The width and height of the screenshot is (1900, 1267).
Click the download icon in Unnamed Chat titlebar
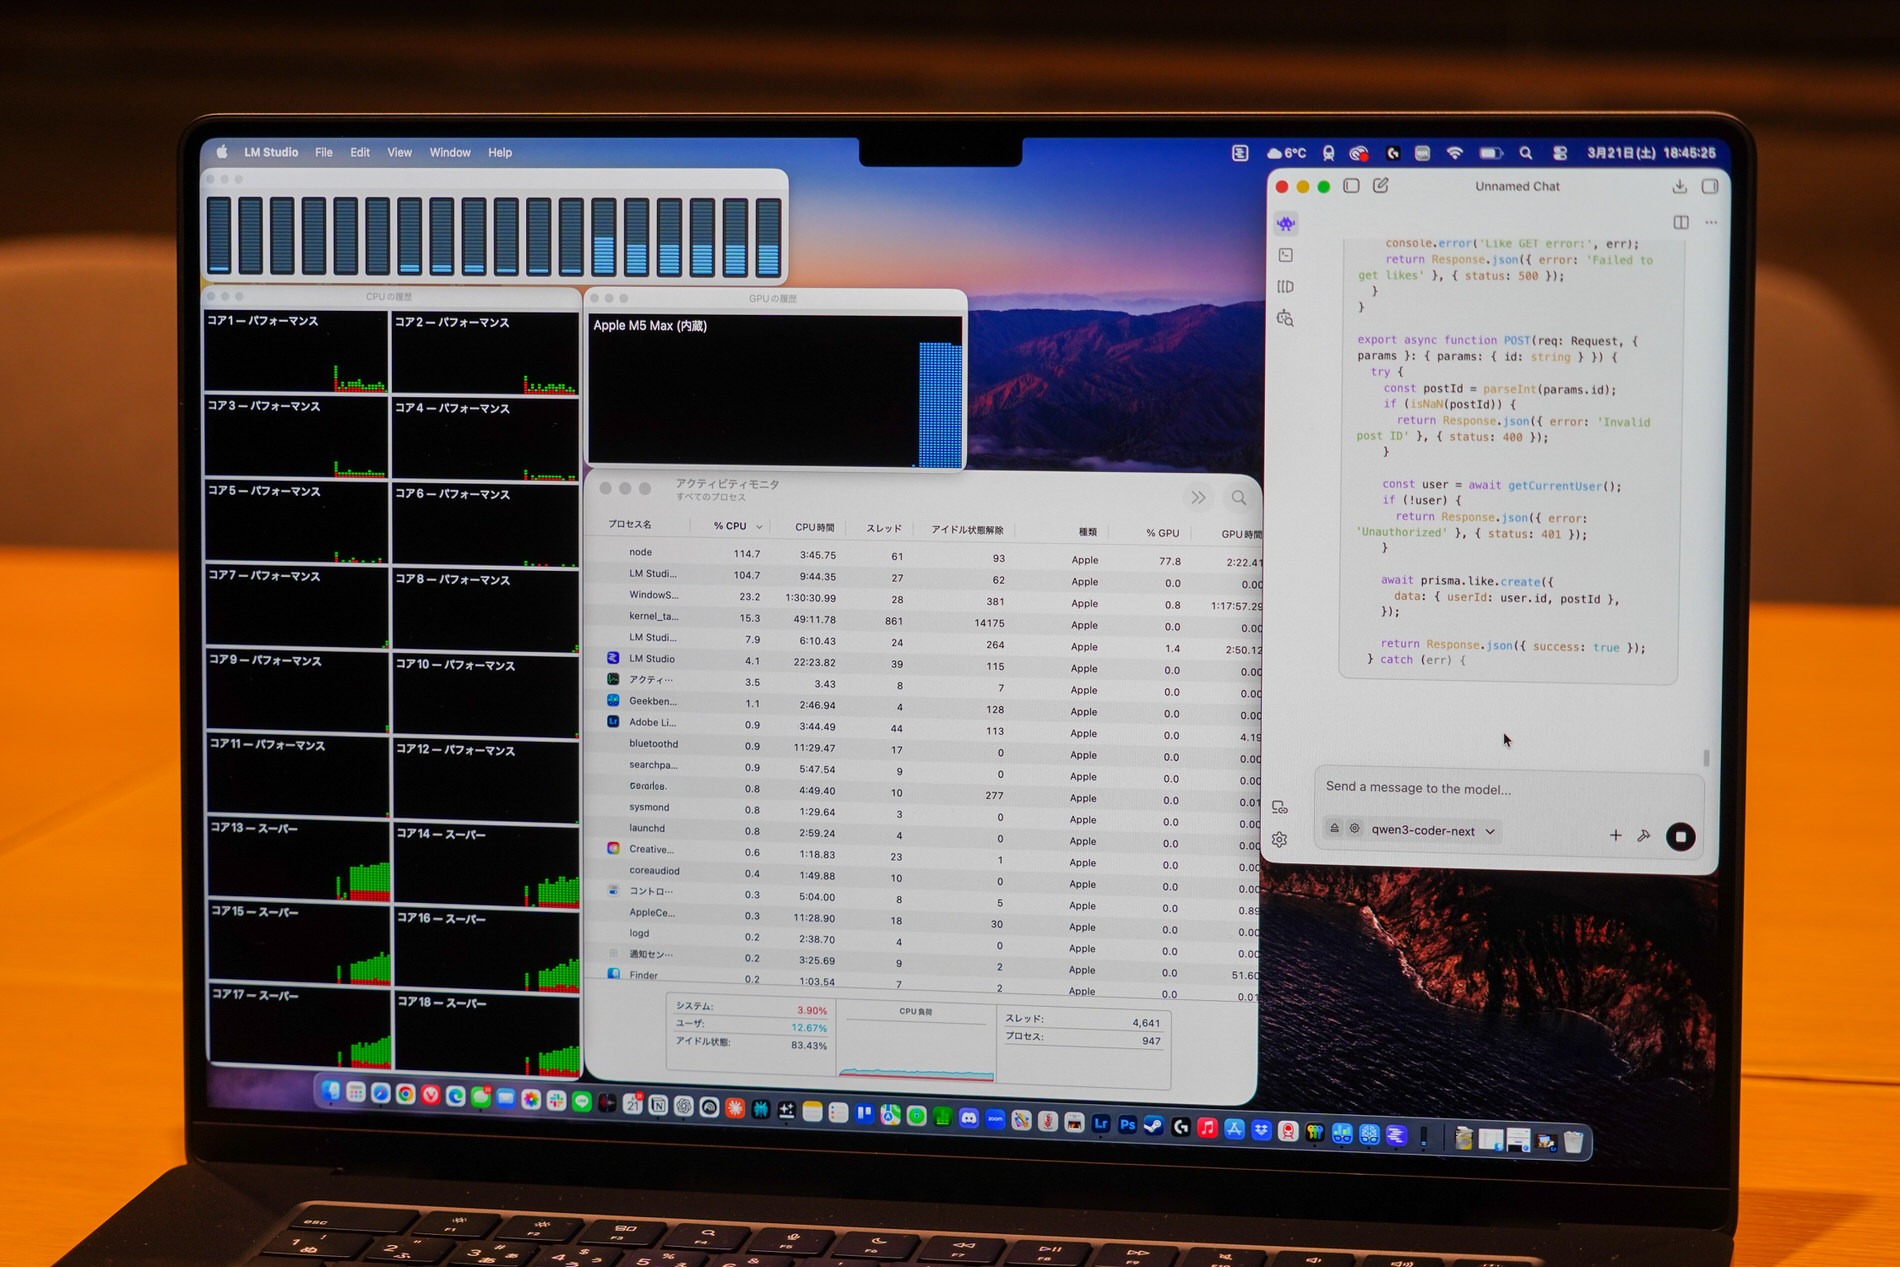click(1681, 187)
